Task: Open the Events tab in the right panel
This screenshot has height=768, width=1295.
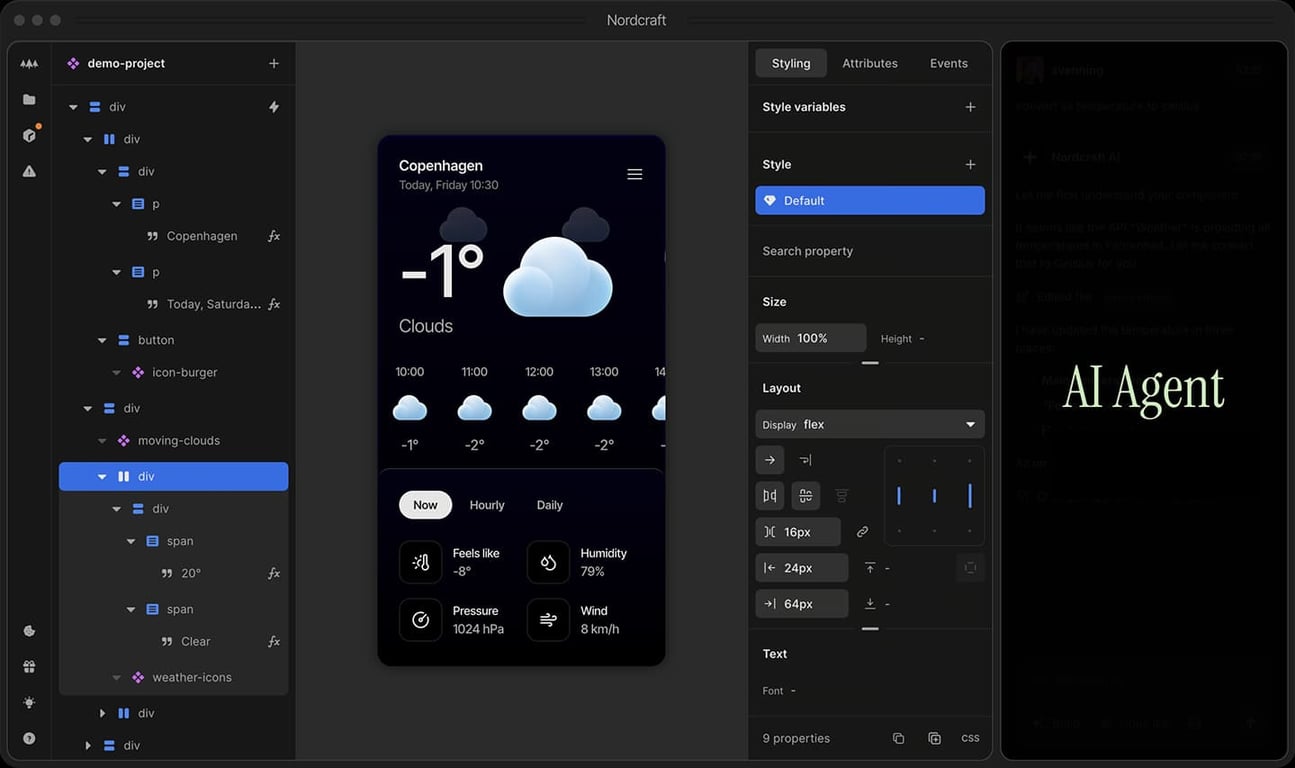Action: [x=948, y=62]
